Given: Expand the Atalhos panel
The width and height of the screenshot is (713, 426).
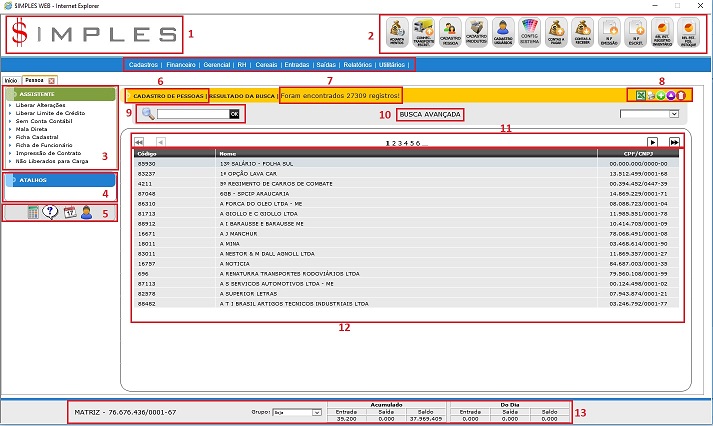Looking at the screenshot, I should pyautogui.click(x=60, y=180).
